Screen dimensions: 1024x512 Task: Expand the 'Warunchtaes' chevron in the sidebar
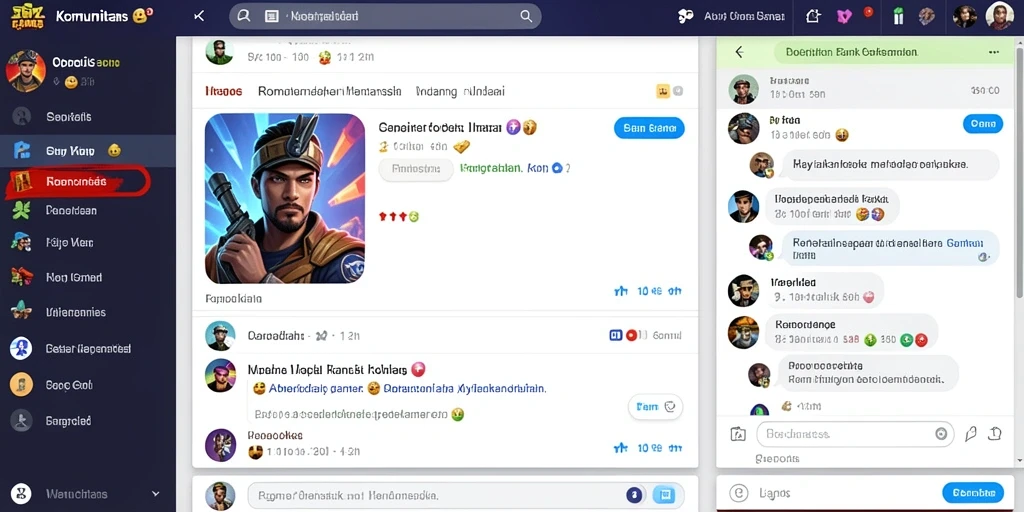tap(155, 494)
